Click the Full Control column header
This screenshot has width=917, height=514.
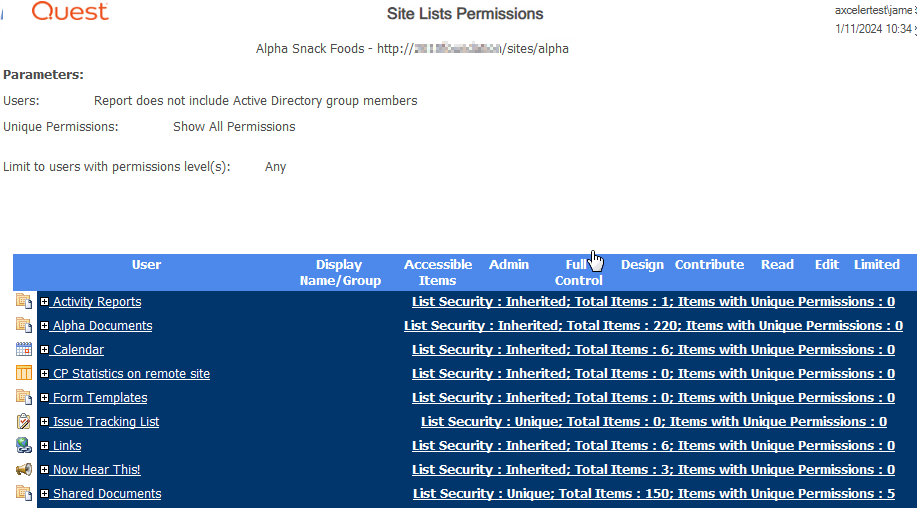(578, 272)
